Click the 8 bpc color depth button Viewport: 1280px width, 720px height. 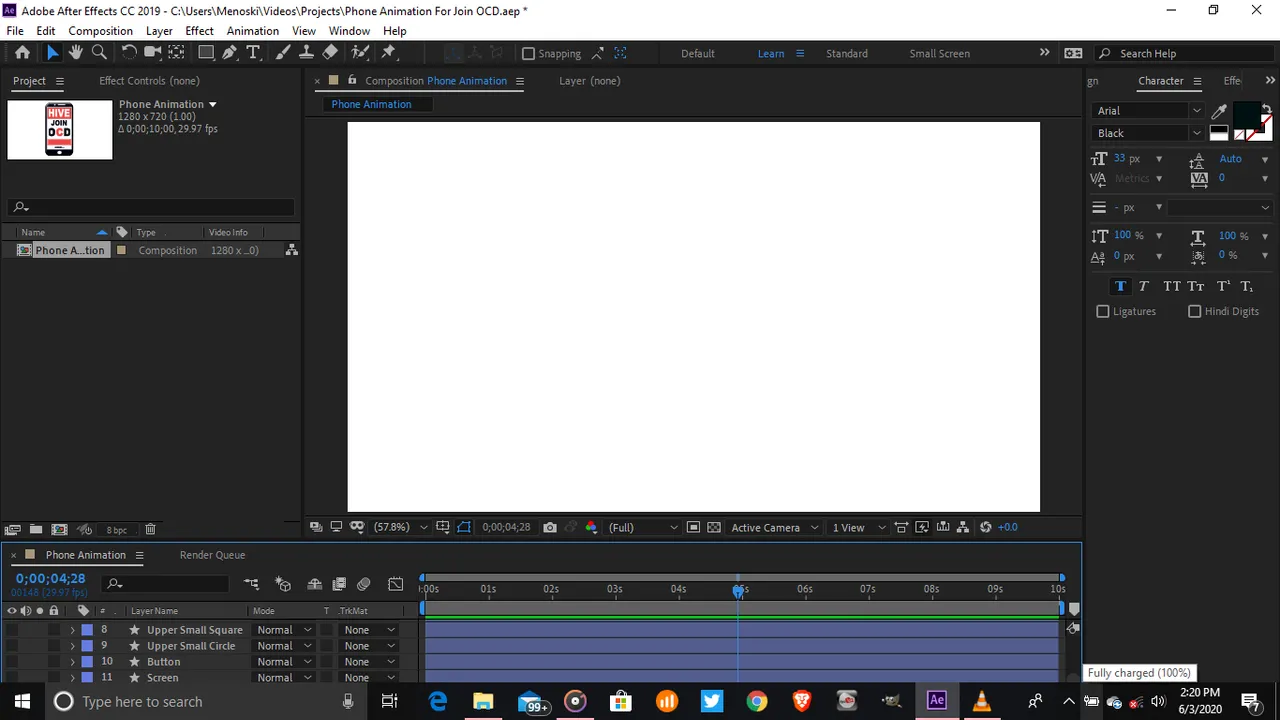pos(117,530)
